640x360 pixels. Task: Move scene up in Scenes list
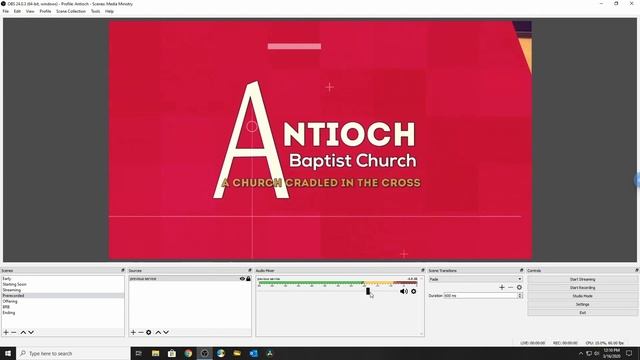tap(23, 332)
